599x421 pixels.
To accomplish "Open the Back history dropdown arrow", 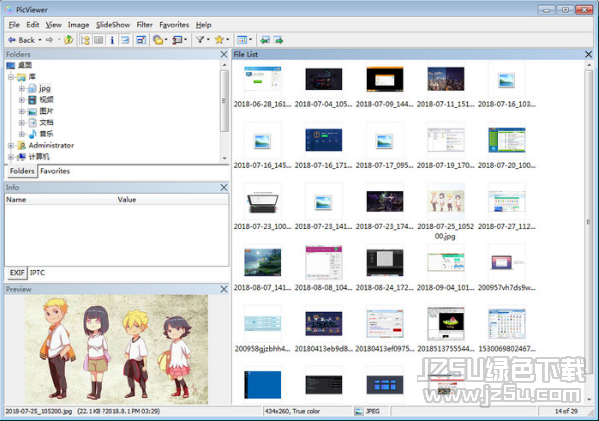I will point(39,40).
